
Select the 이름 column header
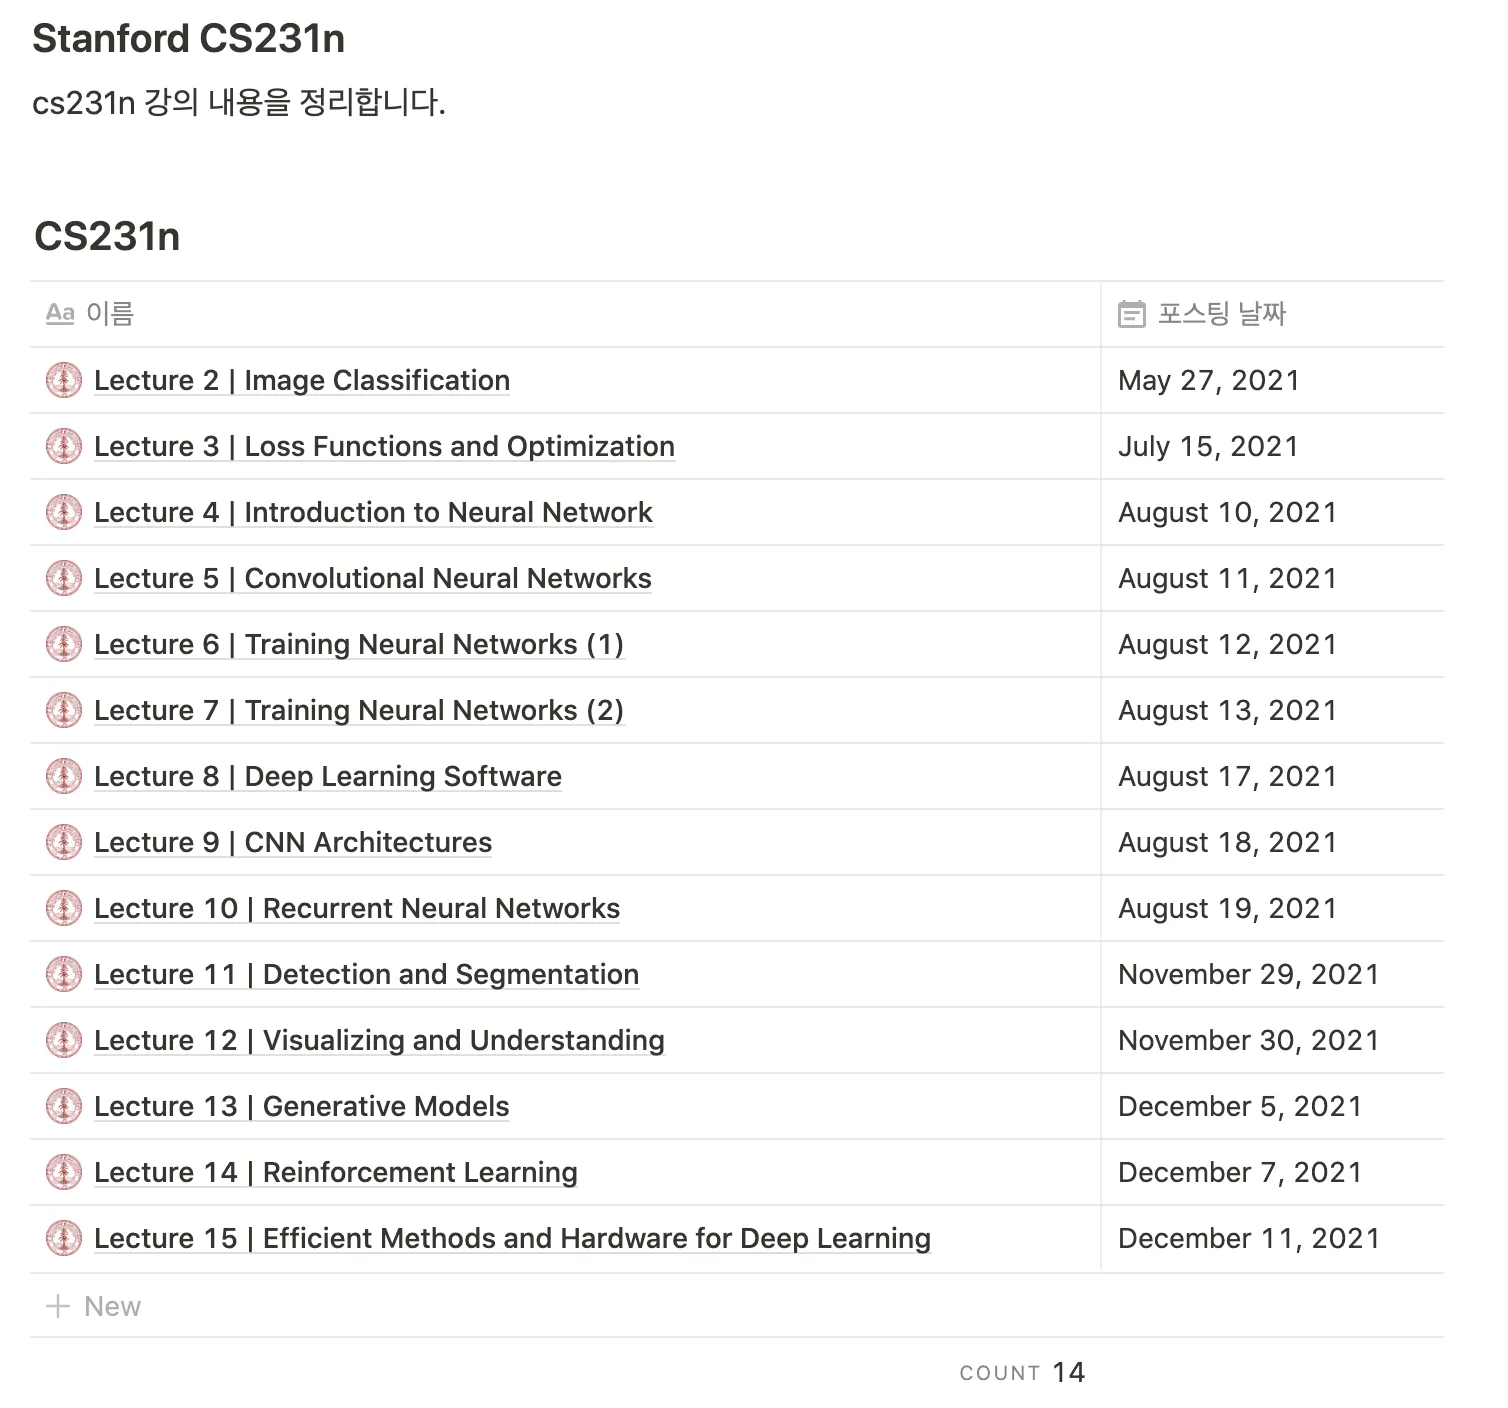(565, 314)
